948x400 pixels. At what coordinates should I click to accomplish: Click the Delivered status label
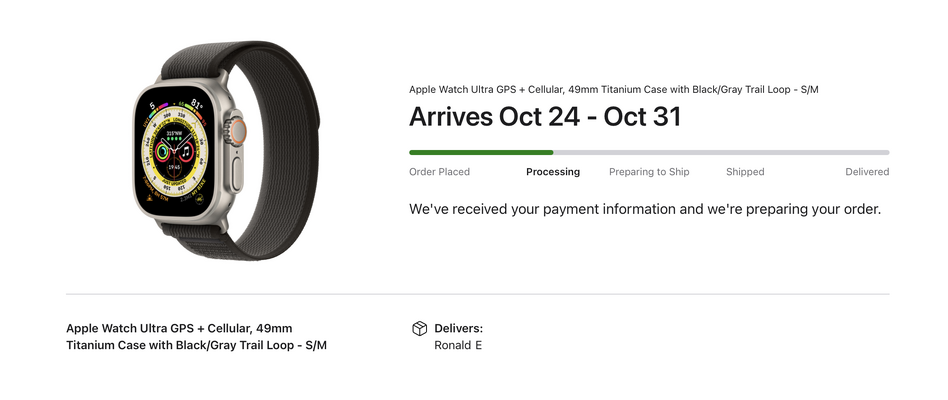coord(867,172)
